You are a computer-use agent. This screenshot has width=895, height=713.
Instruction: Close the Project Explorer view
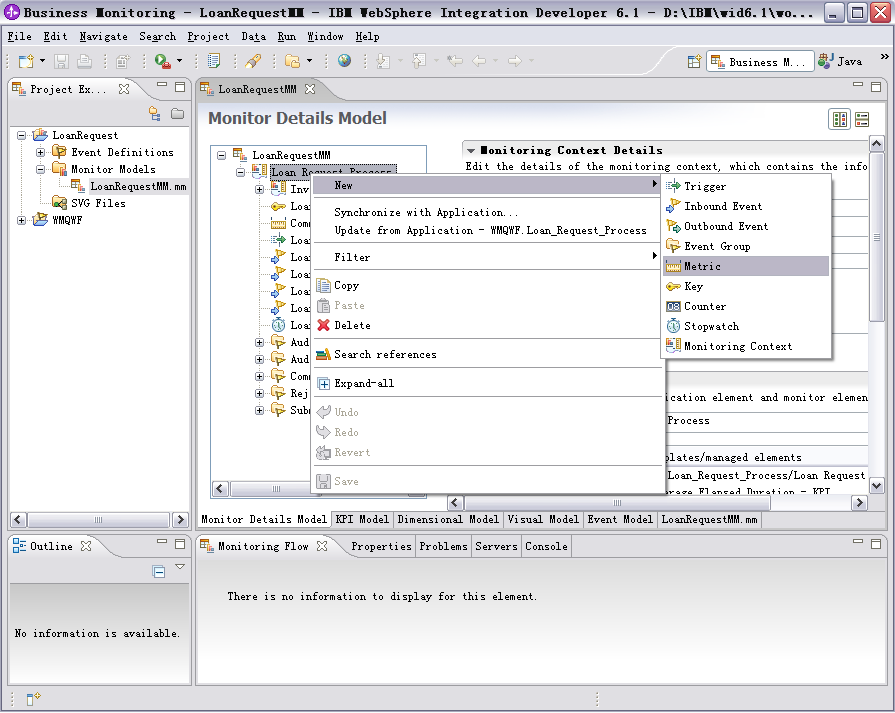coord(124,89)
